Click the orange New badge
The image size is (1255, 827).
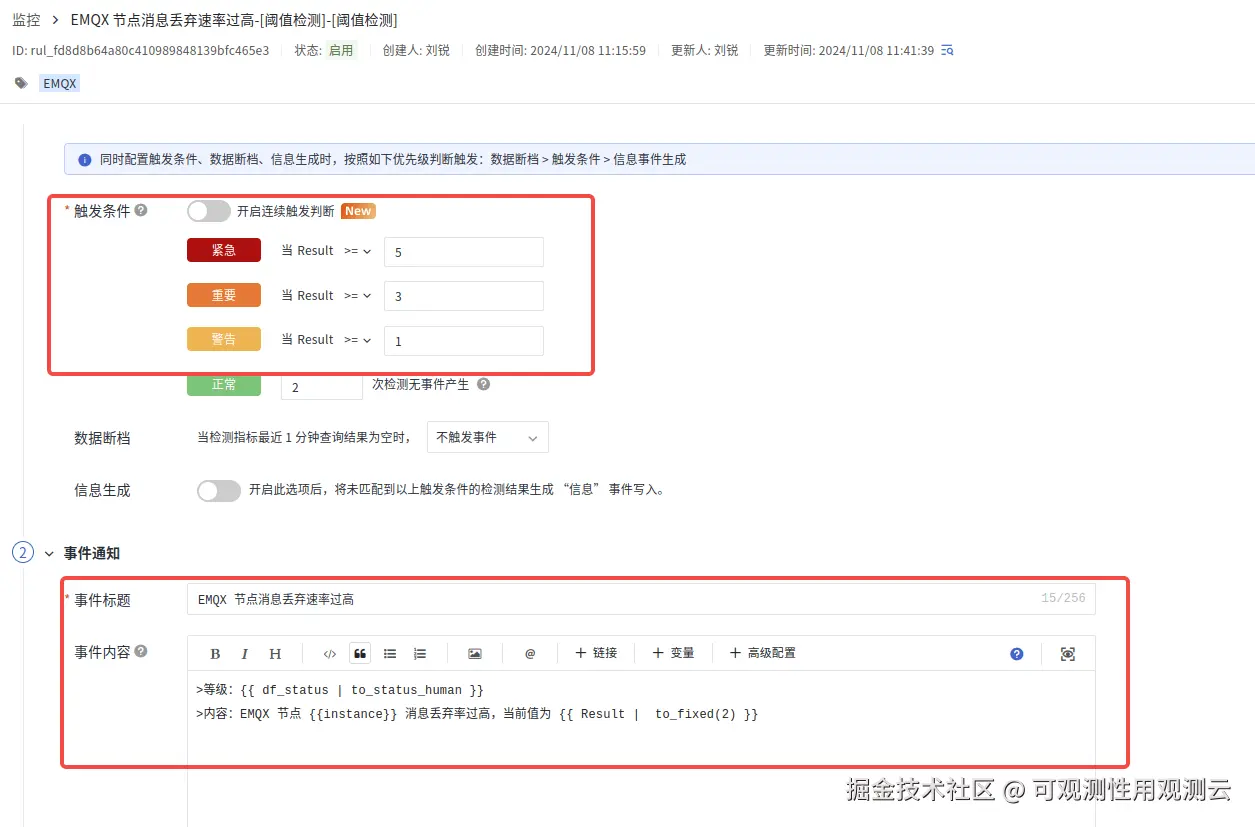tap(358, 211)
